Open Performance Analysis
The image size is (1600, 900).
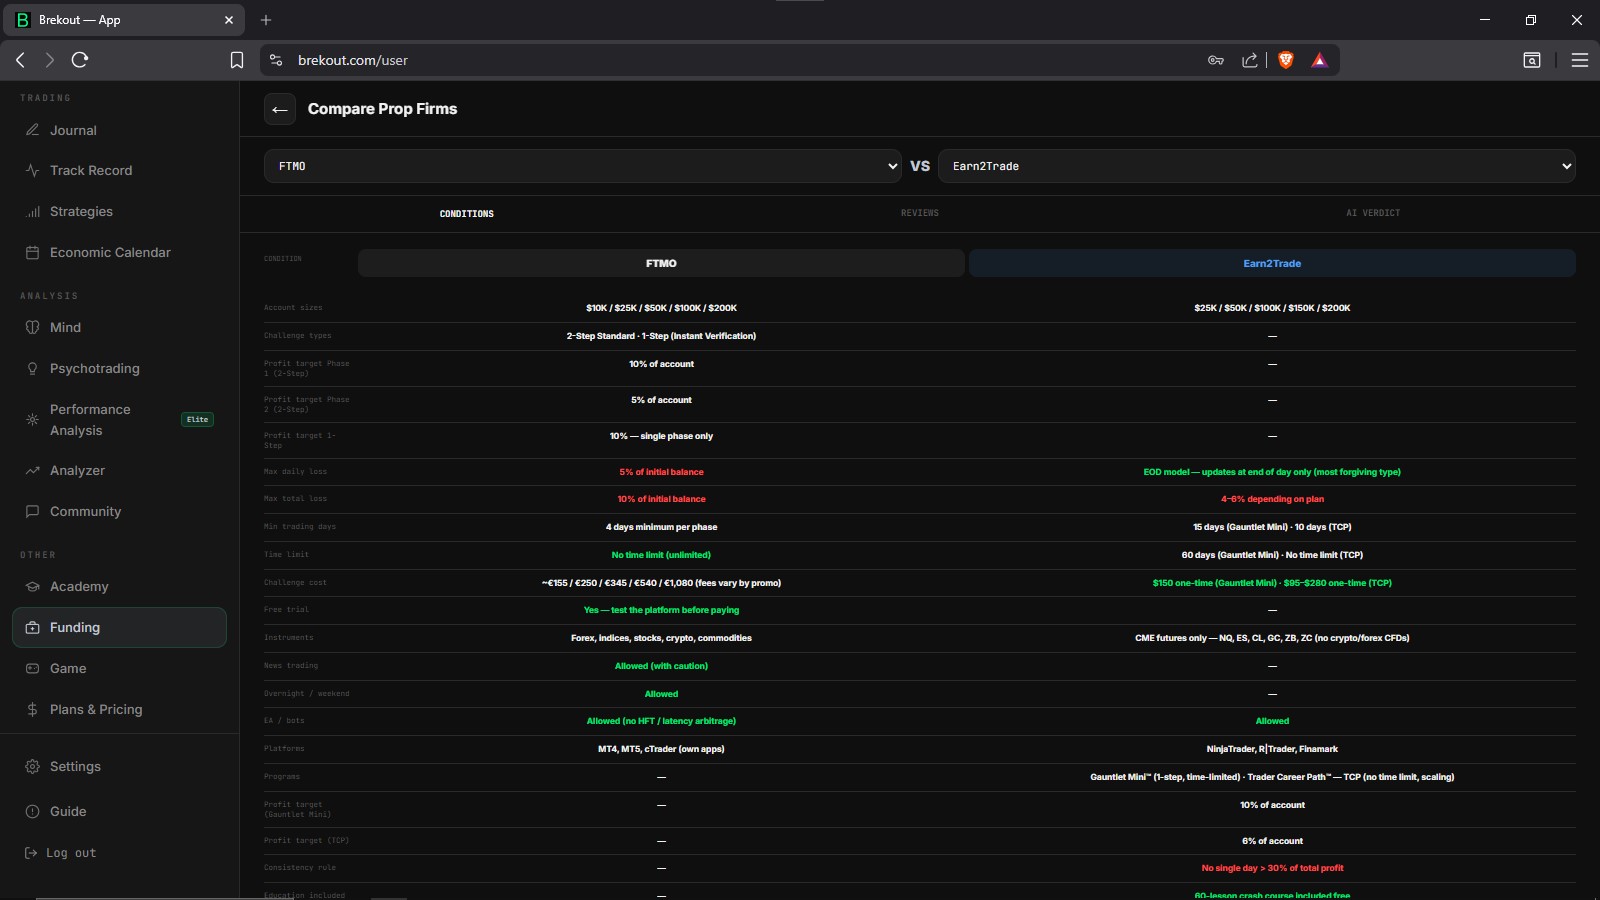(119, 420)
